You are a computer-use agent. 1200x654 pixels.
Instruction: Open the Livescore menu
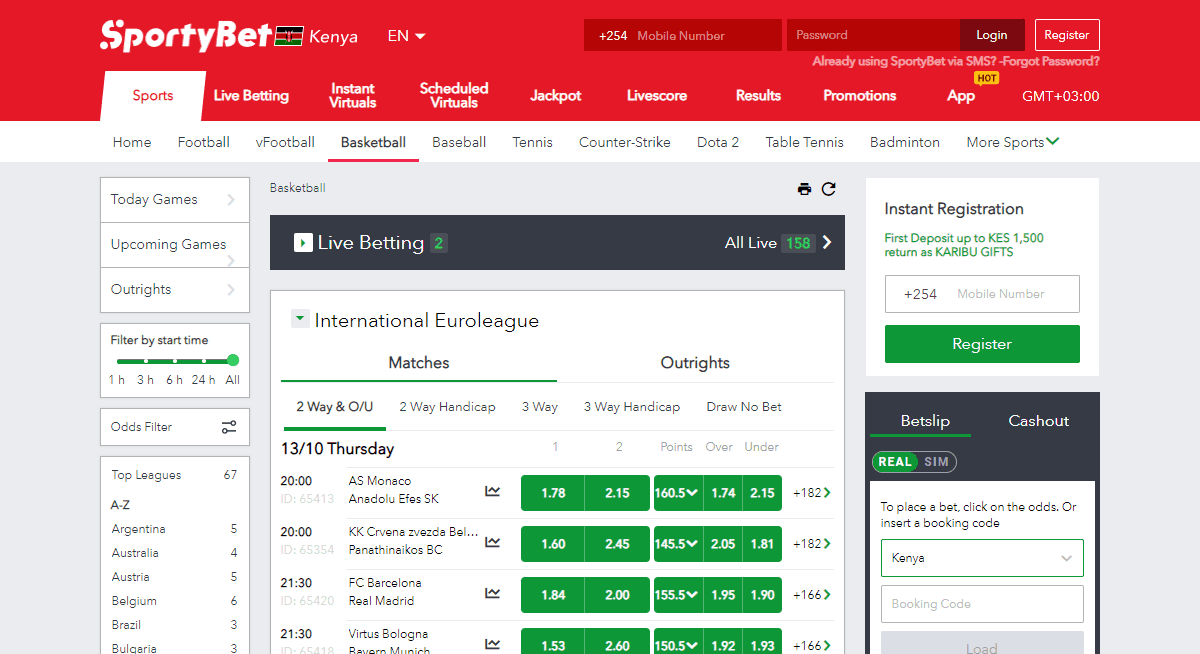pyautogui.click(x=657, y=96)
